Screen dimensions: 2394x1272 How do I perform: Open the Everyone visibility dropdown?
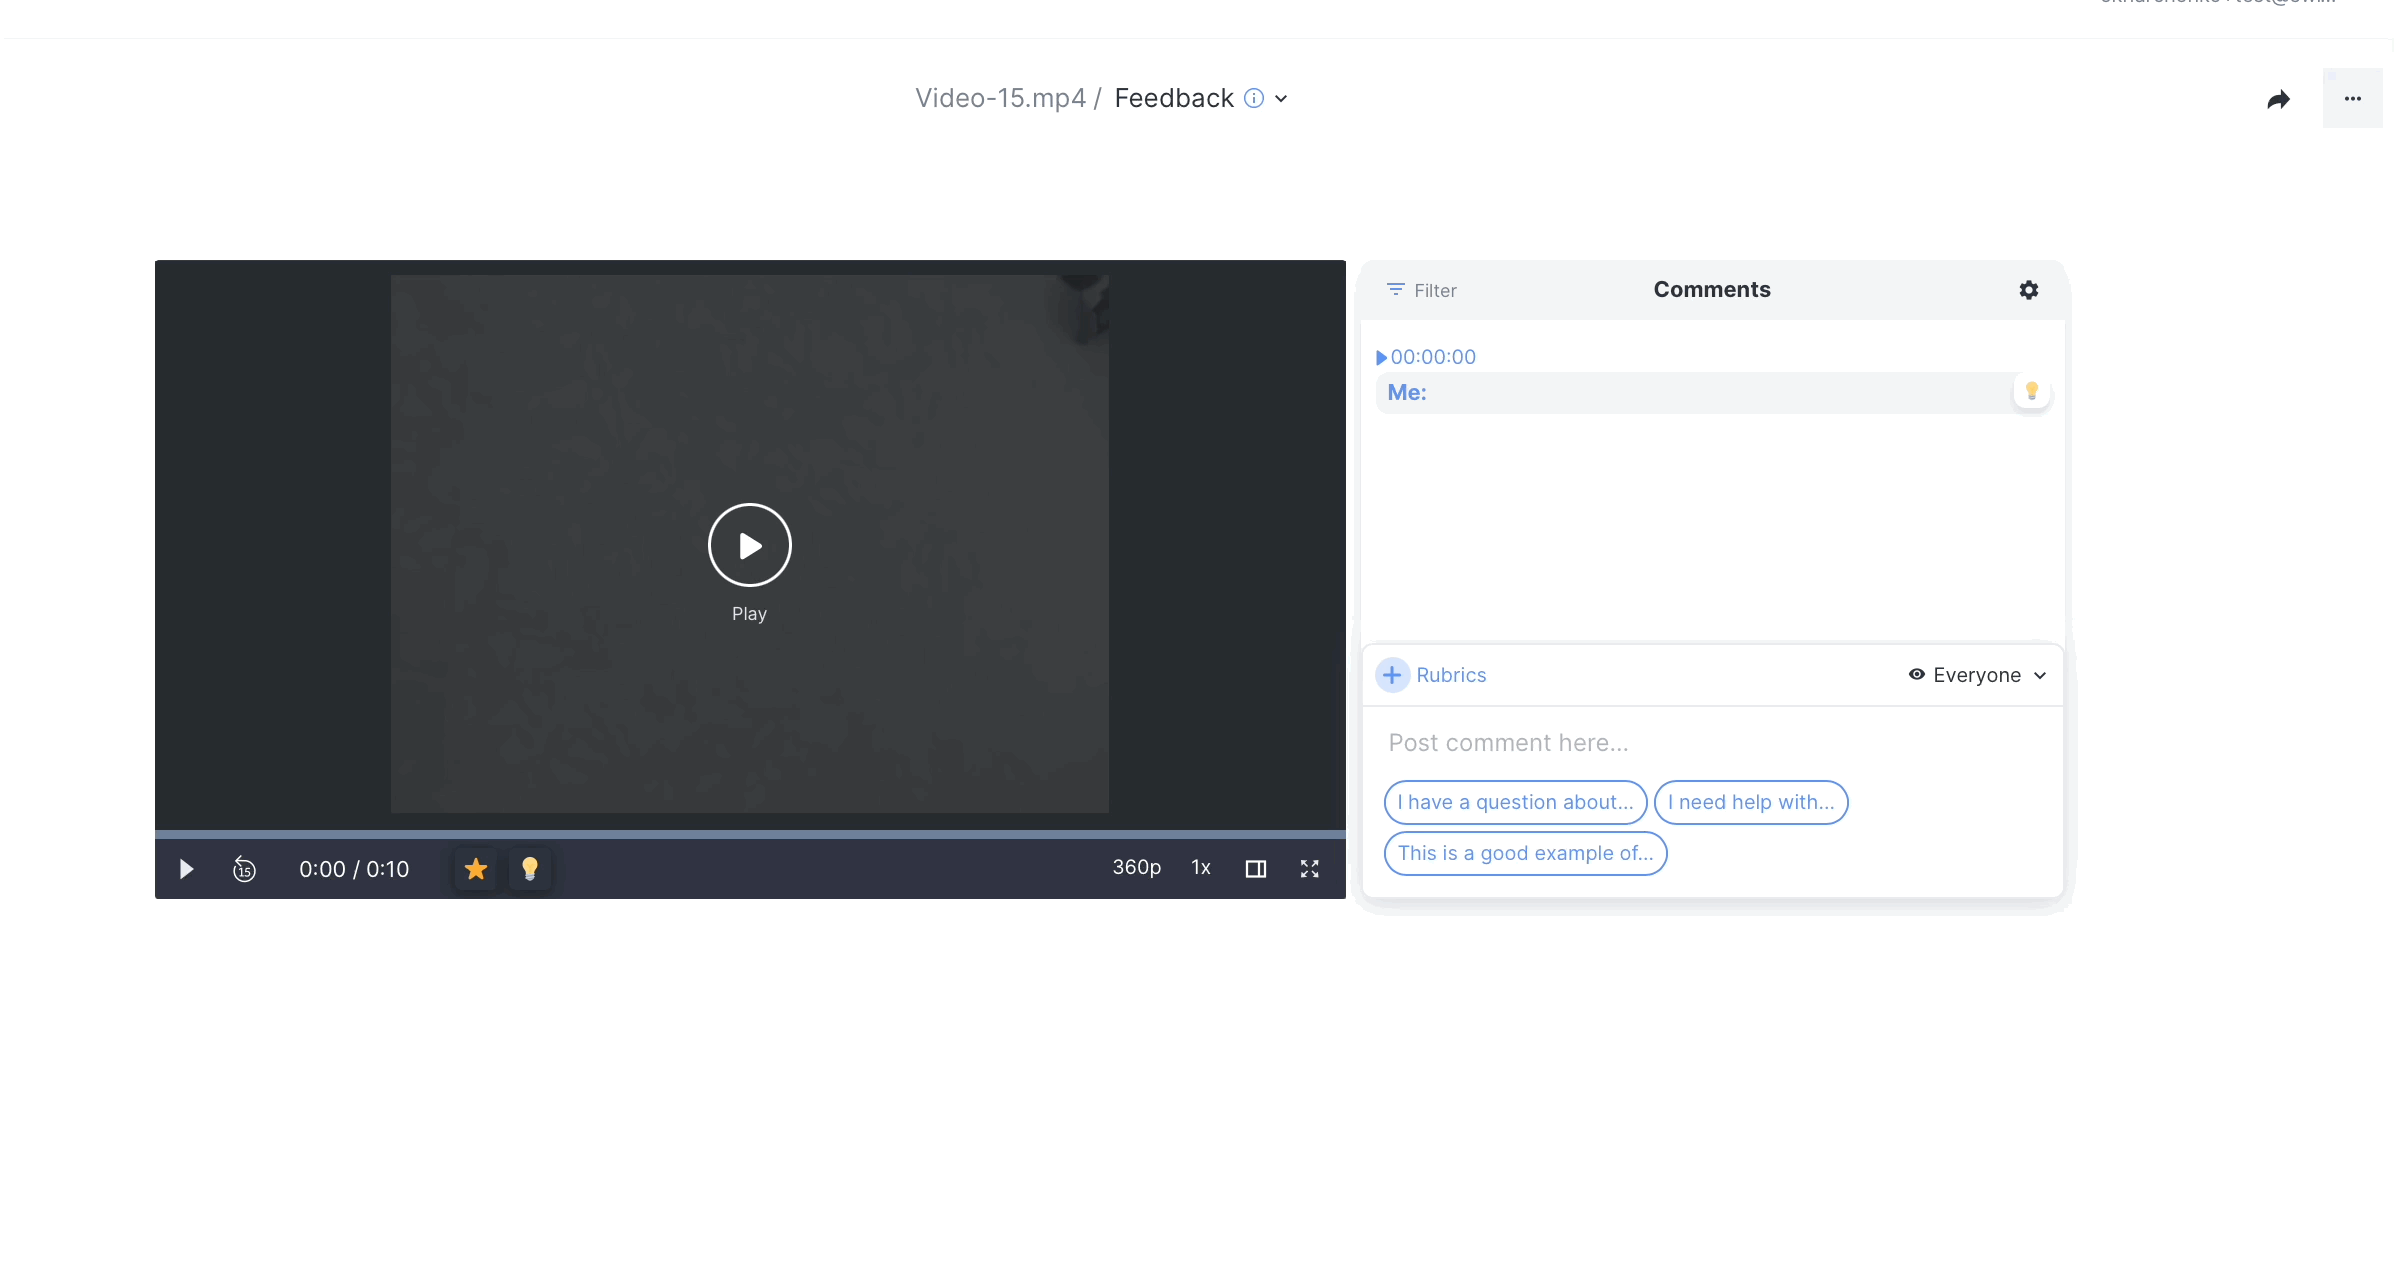click(1977, 675)
